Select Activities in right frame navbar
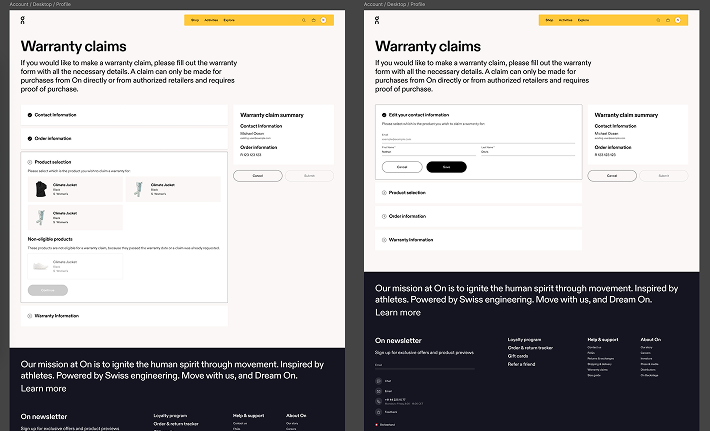This screenshot has height=431, width=710. pos(566,20)
